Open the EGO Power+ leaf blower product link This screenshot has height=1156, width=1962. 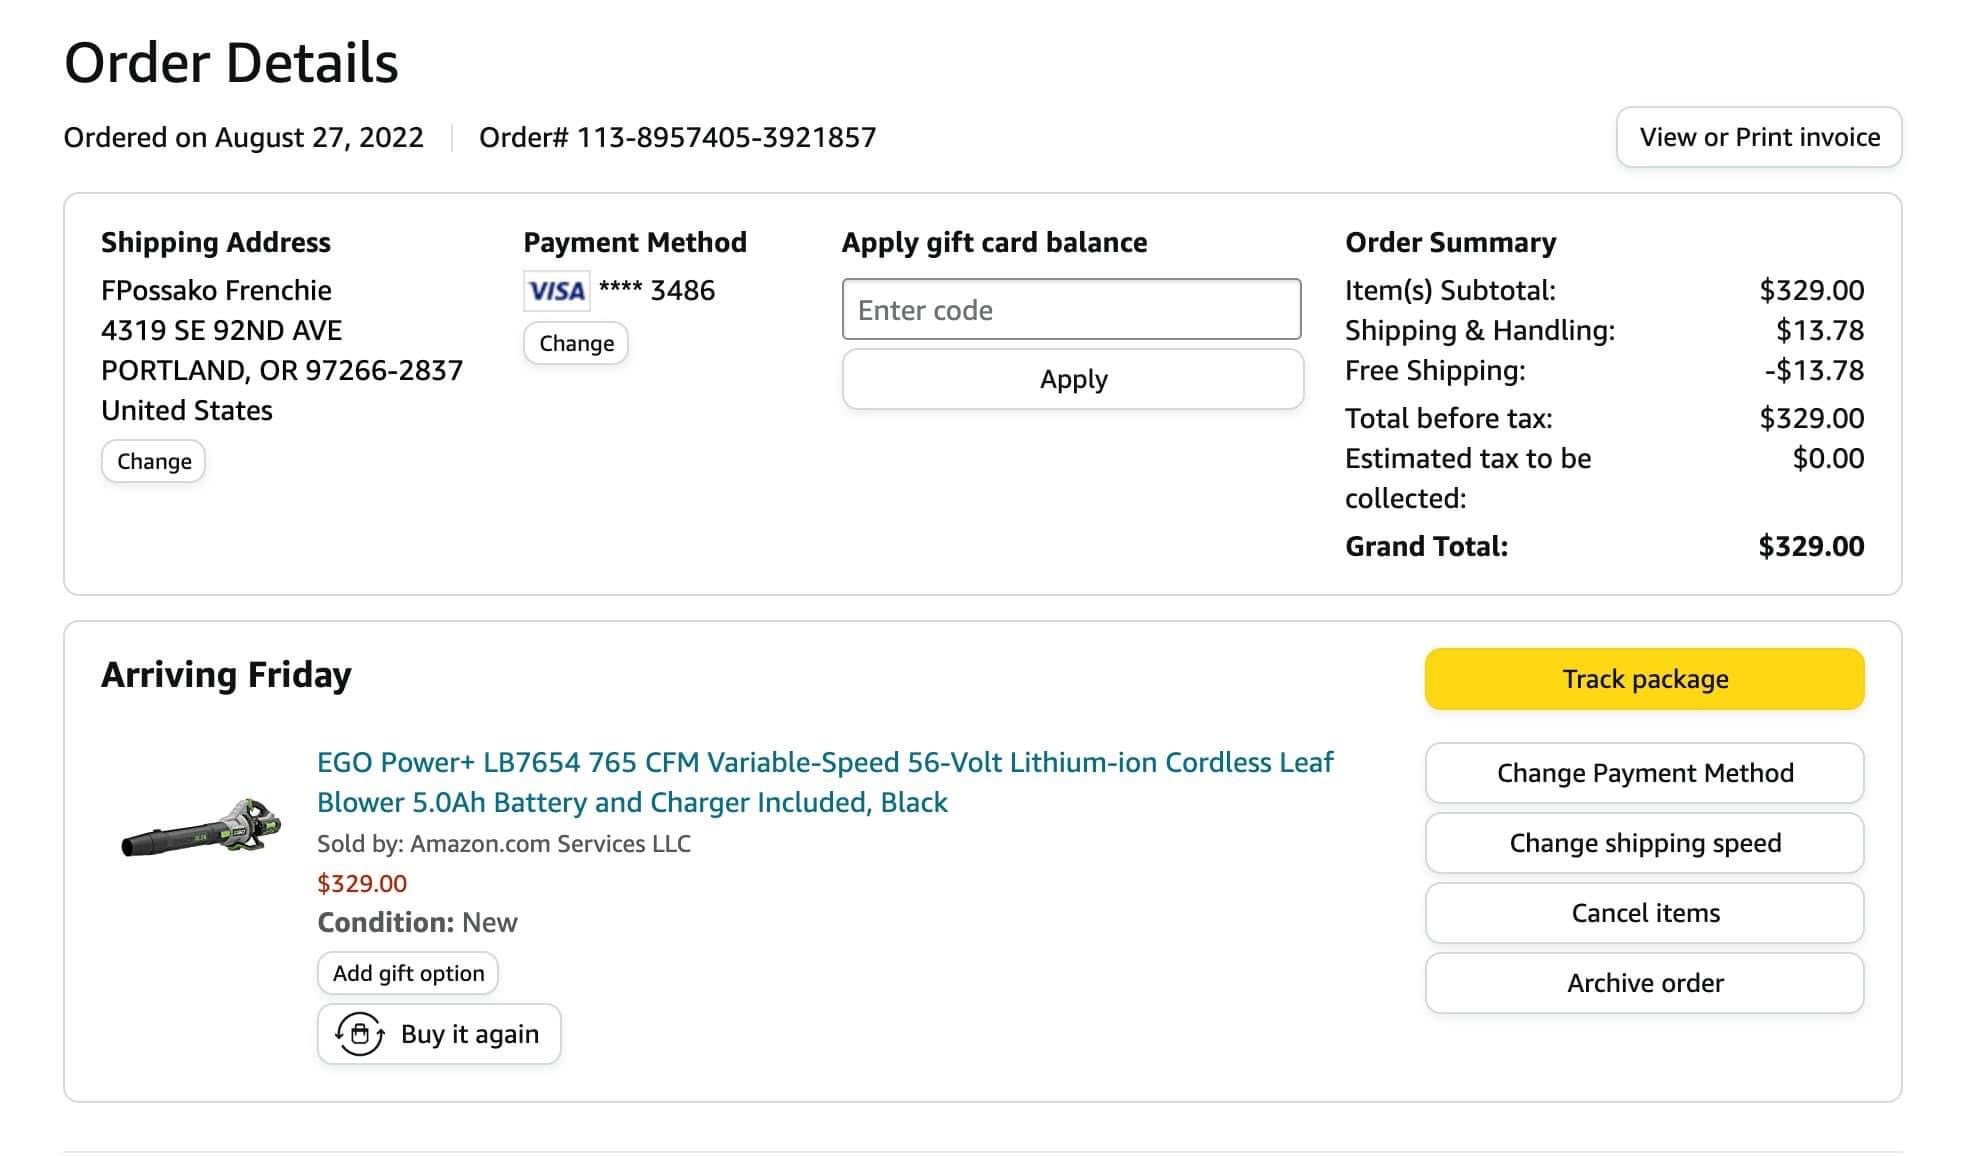coord(825,782)
